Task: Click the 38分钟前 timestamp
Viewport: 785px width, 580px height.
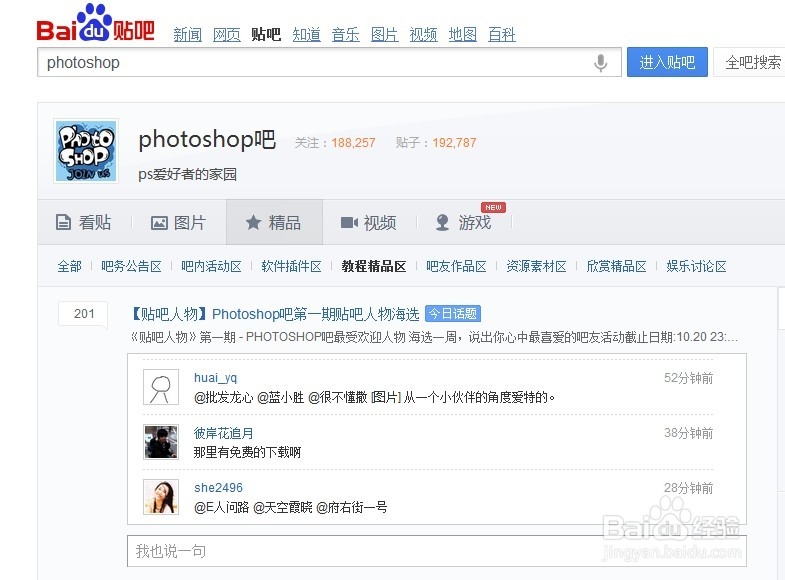Action: (688, 433)
